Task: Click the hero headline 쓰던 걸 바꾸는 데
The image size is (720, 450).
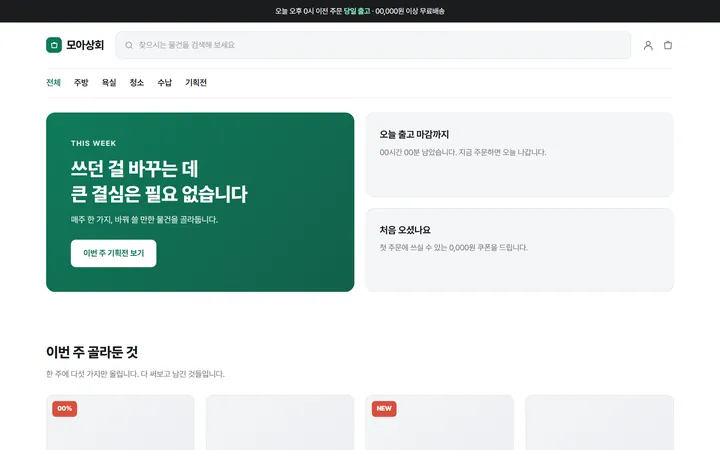Action: [x=134, y=169]
